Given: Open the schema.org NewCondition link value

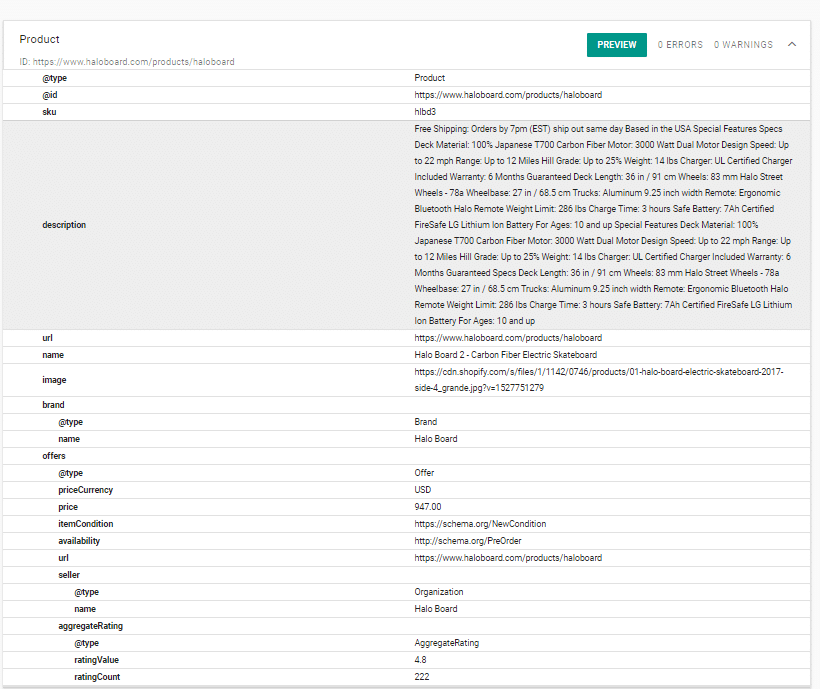Looking at the screenshot, I should 480,524.
